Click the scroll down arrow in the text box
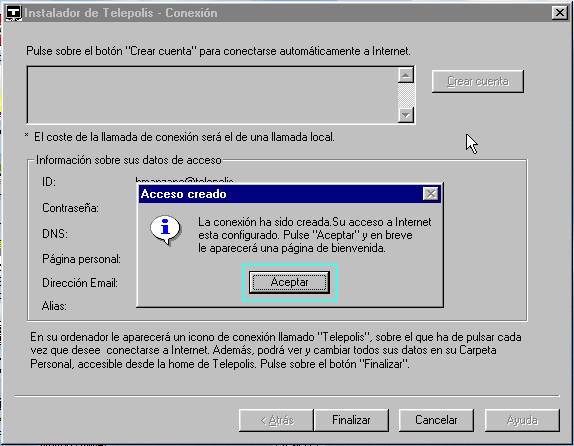 coord(406,115)
